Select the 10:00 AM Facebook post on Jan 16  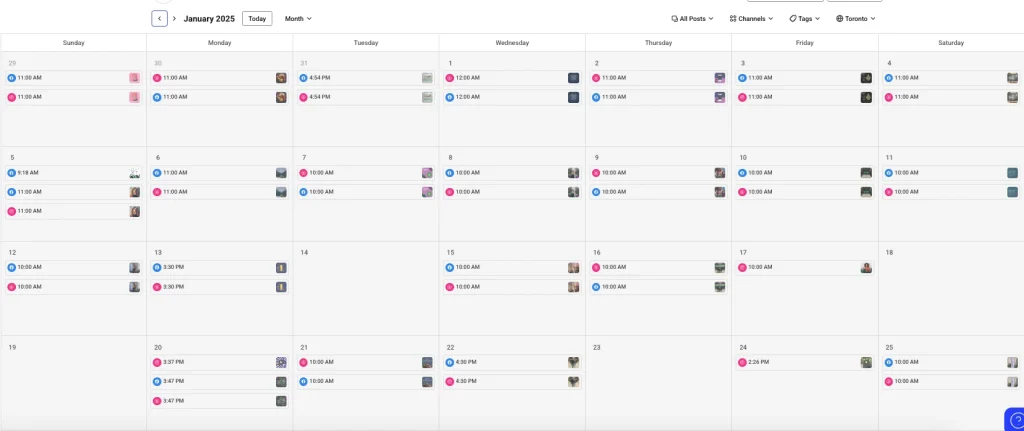[x=658, y=287]
